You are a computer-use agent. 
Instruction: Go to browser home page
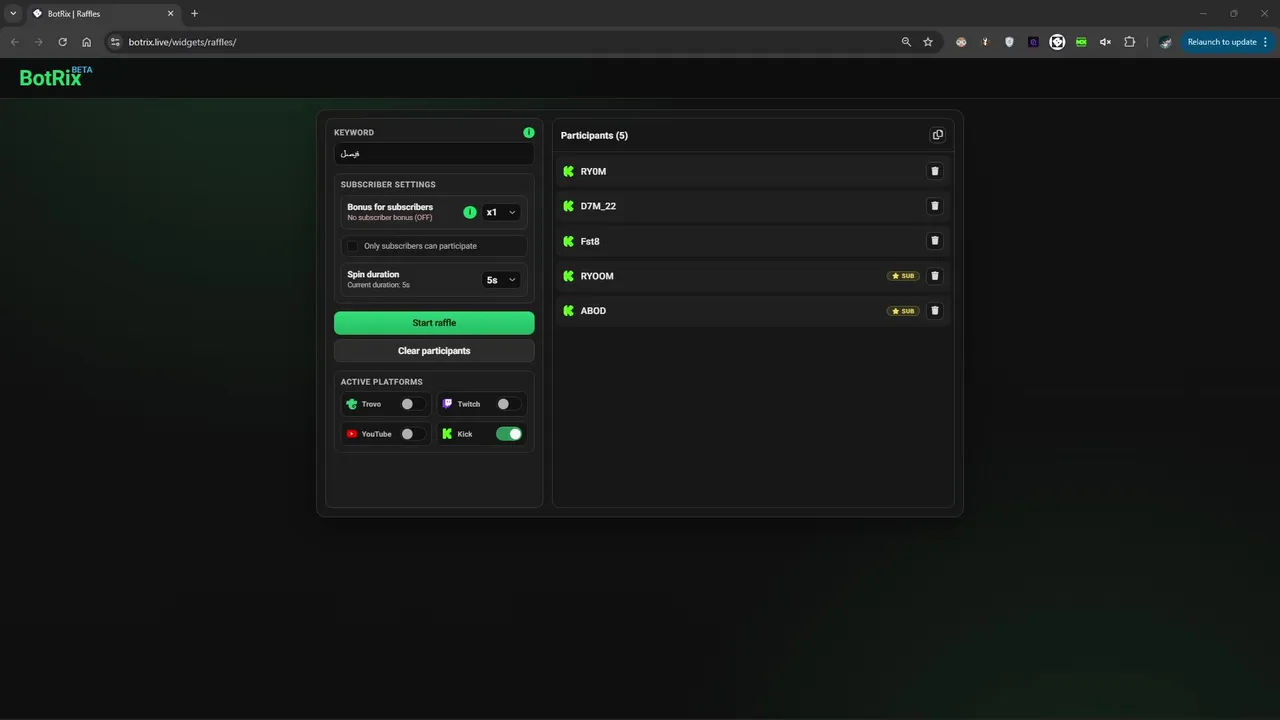[x=87, y=42]
